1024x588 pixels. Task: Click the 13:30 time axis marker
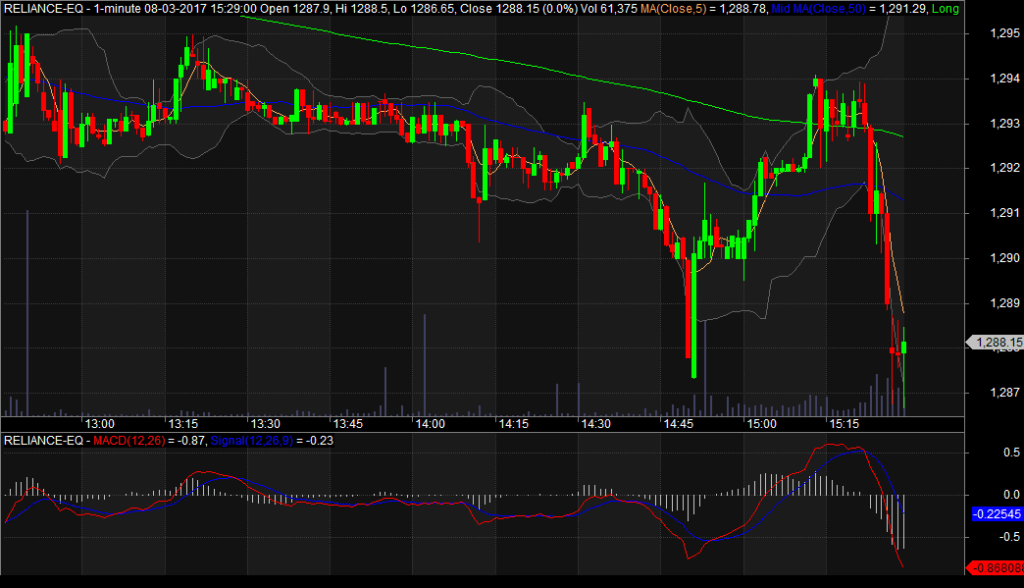[x=264, y=424]
